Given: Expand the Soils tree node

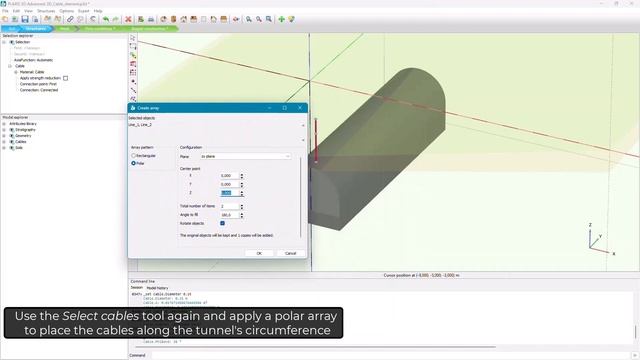Looking at the screenshot, I should (4, 148).
